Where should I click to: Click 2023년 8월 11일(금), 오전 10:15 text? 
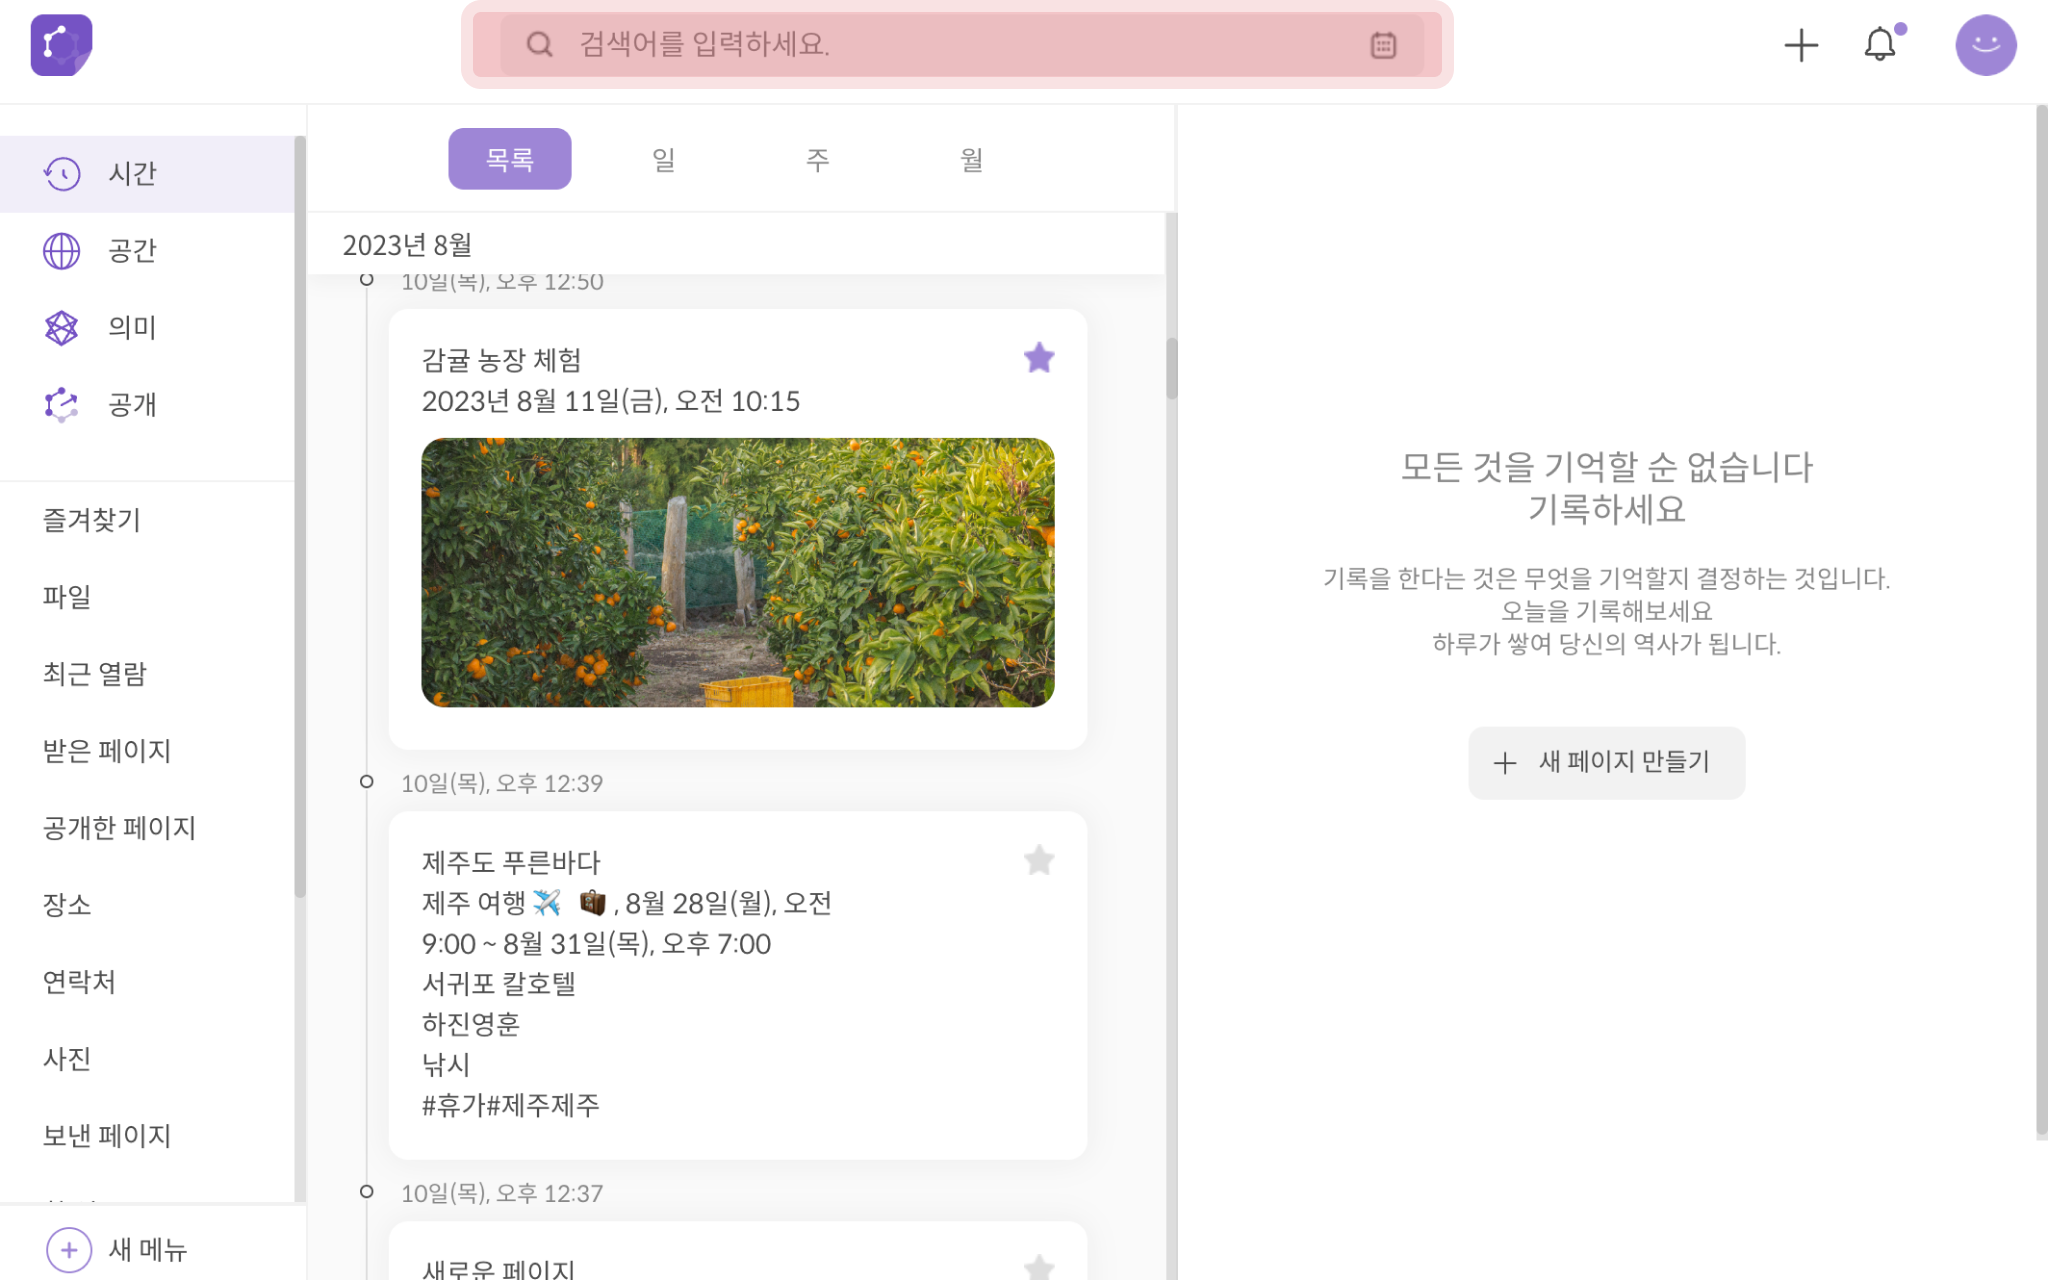click(x=611, y=401)
